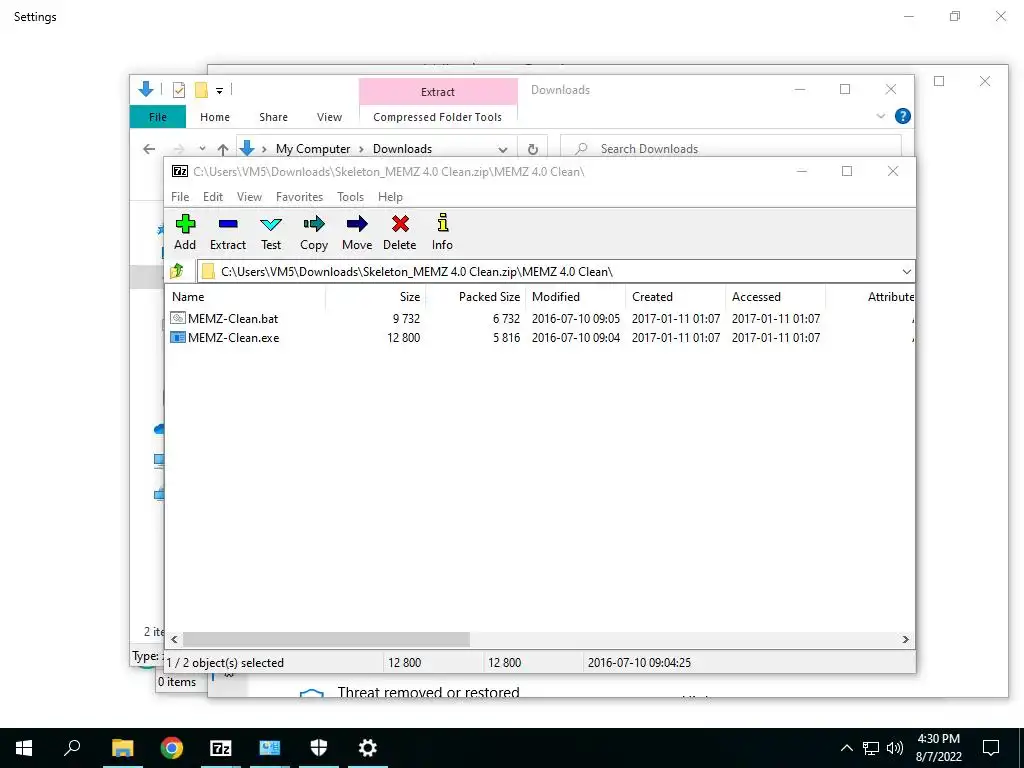The height and width of the screenshot is (768, 1024).
Task: Click the My Computer breadcrumb in Explorer
Action: tap(313, 149)
